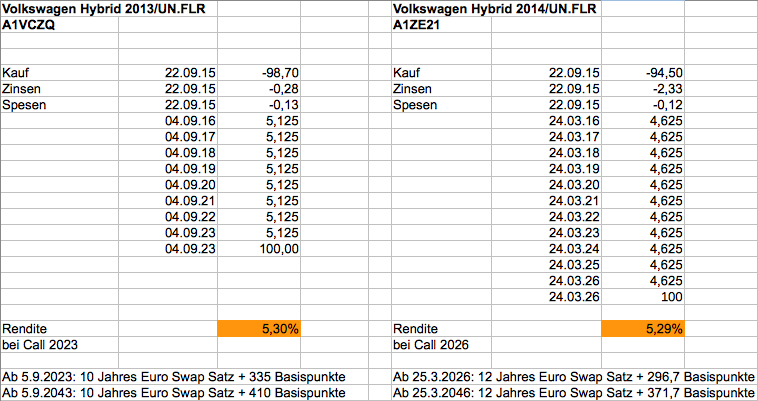Select the Volkswagen Hybrid 2014/UN.FLR title cell

[x=495, y=9]
